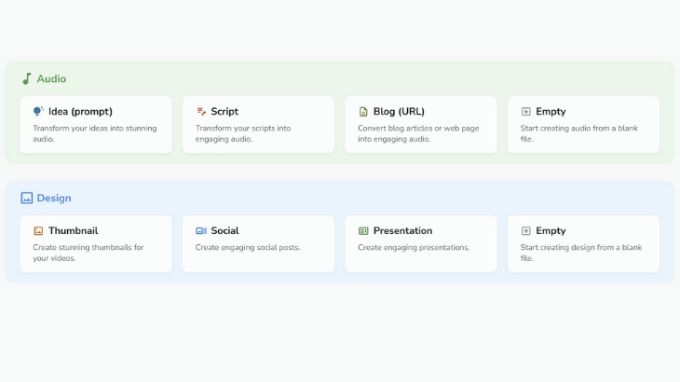Choose the Presentation card heading
The height and width of the screenshot is (382, 680).
[403, 231]
